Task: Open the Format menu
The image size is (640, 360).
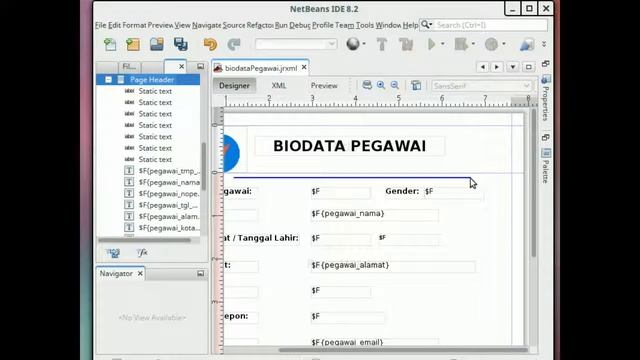Action: (134, 25)
